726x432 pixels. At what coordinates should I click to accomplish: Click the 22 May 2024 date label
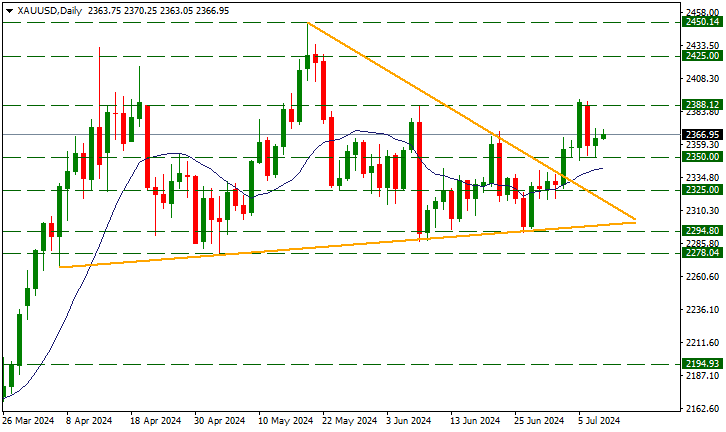[350, 421]
